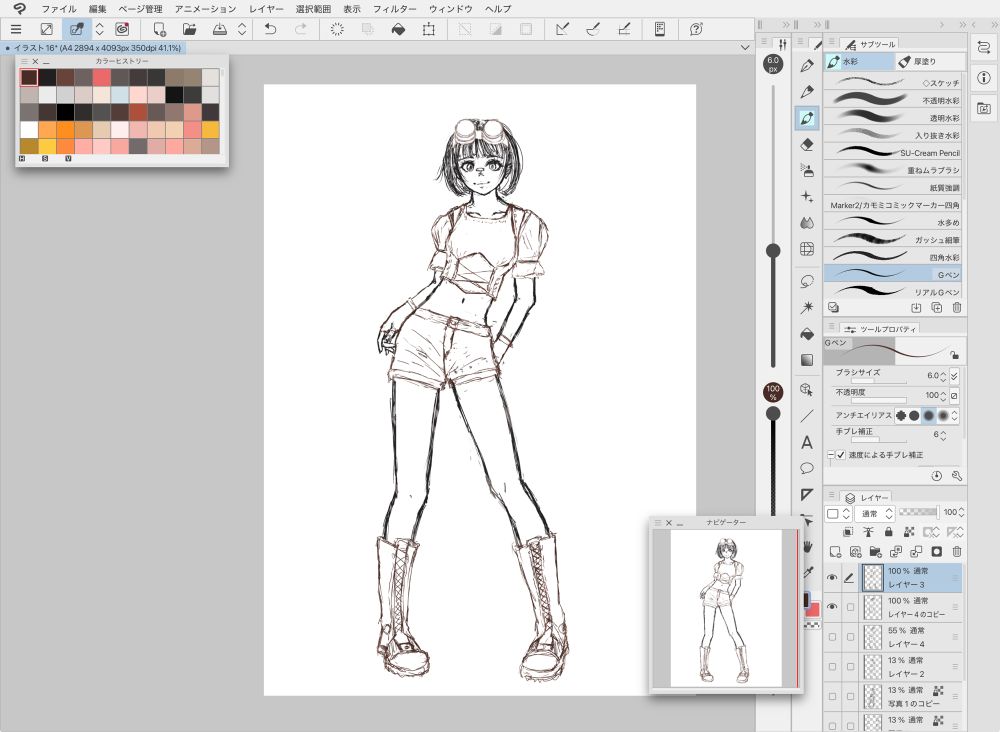The height and width of the screenshot is (732, 1000).
Task: Select the Gradient tool
Action: pyautogui.click(x=807, y=360)
